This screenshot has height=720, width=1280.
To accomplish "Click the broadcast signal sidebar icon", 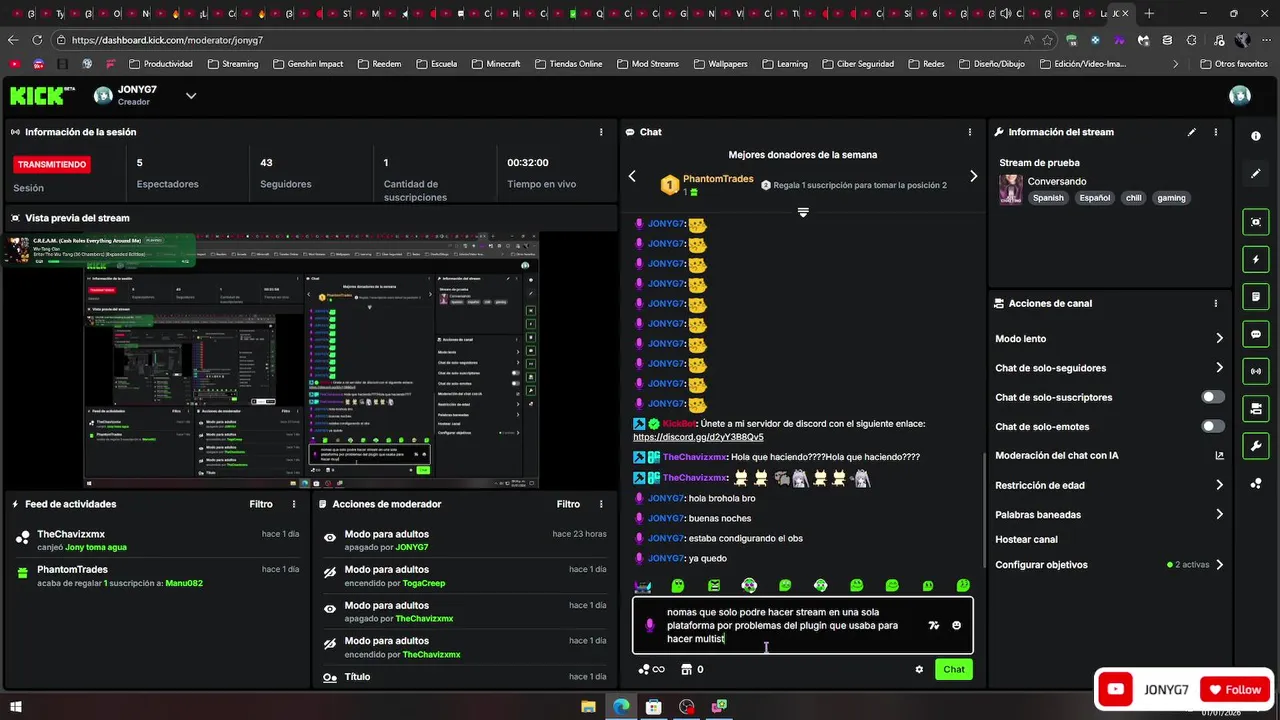I will [x=1256, y=371].
